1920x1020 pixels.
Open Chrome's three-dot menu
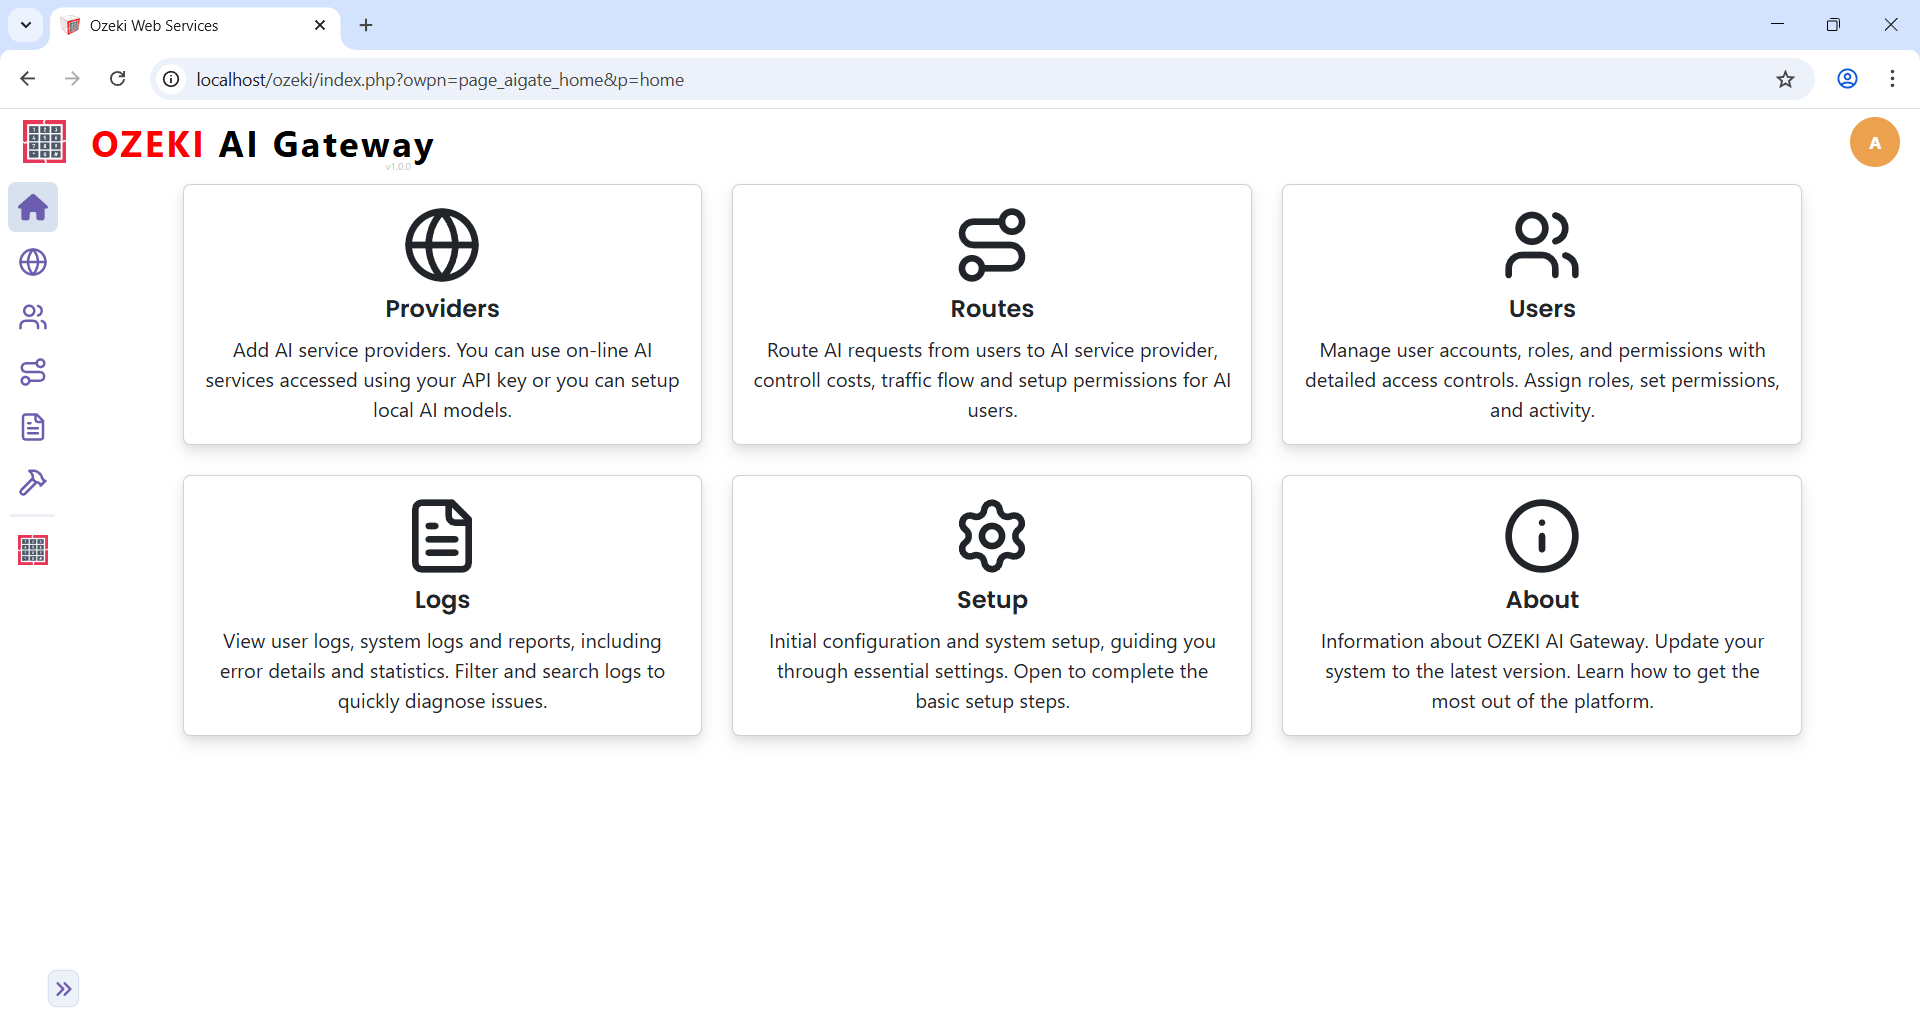(1893, 79)
